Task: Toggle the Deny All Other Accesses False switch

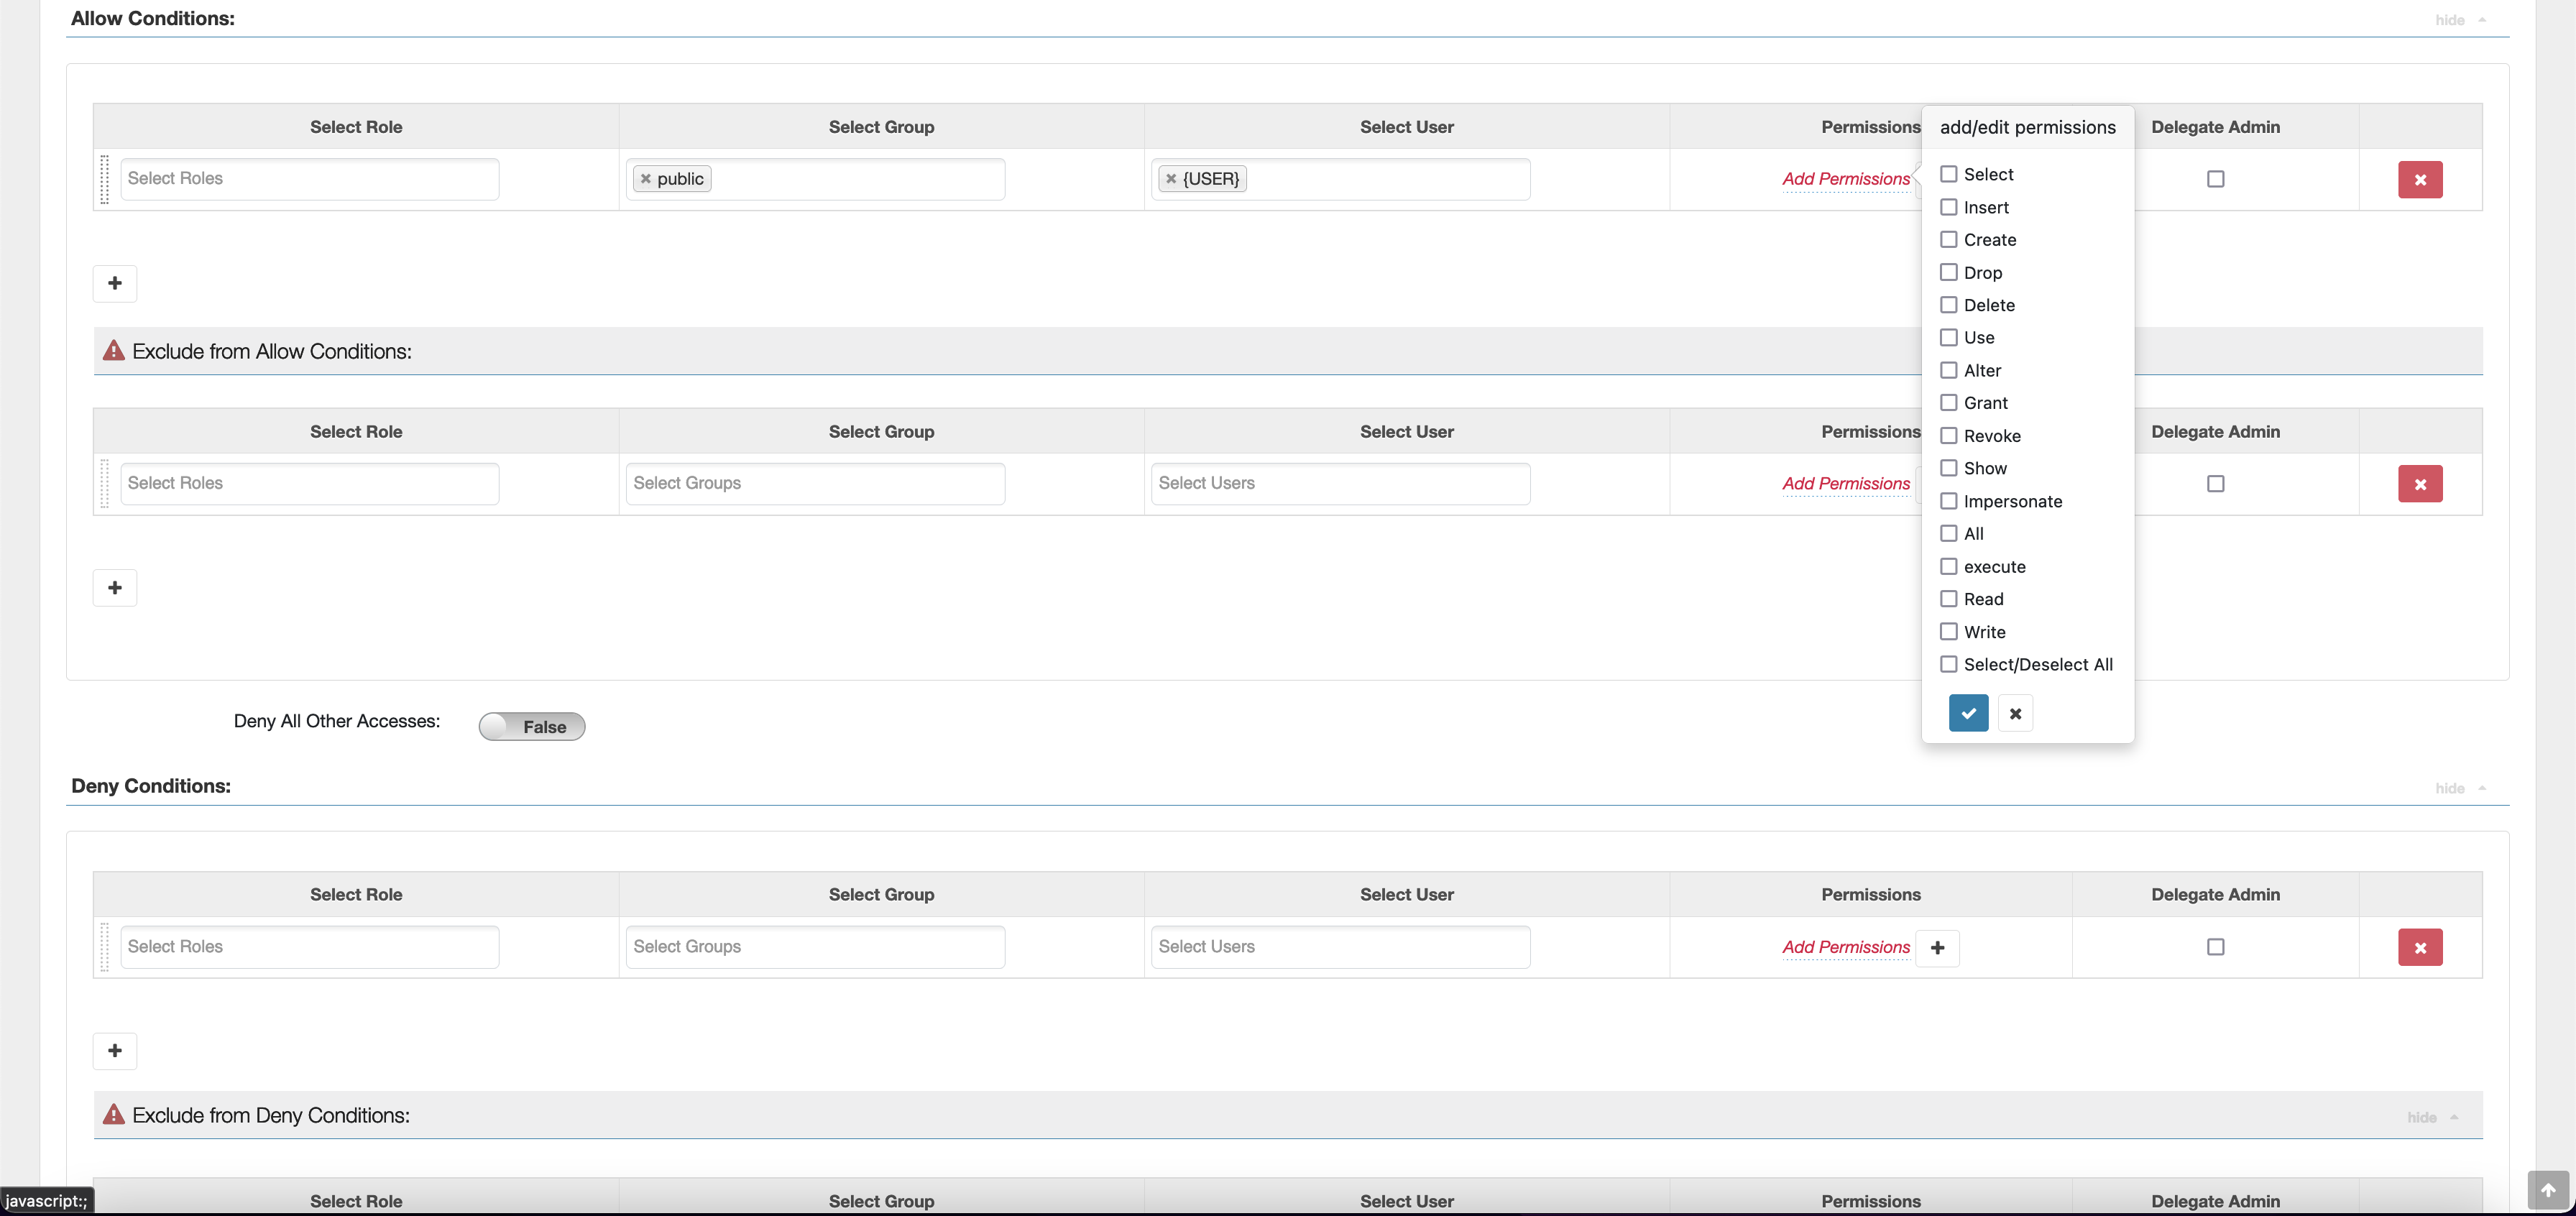Action: (x=534, y=724)
